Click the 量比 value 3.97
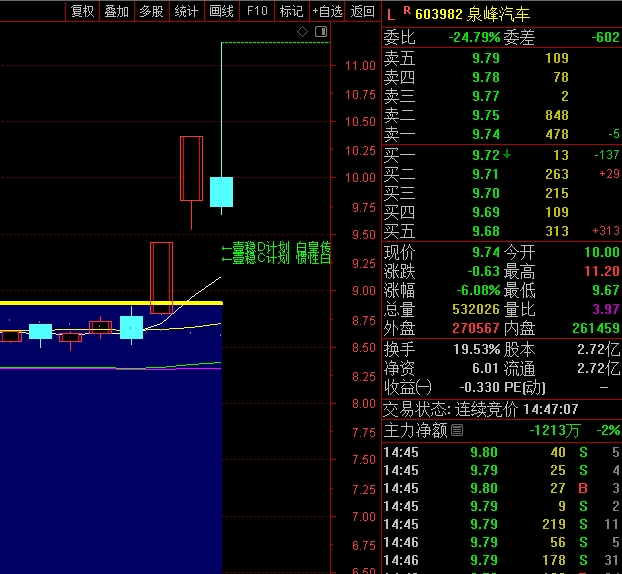 (x=605, y=309)
